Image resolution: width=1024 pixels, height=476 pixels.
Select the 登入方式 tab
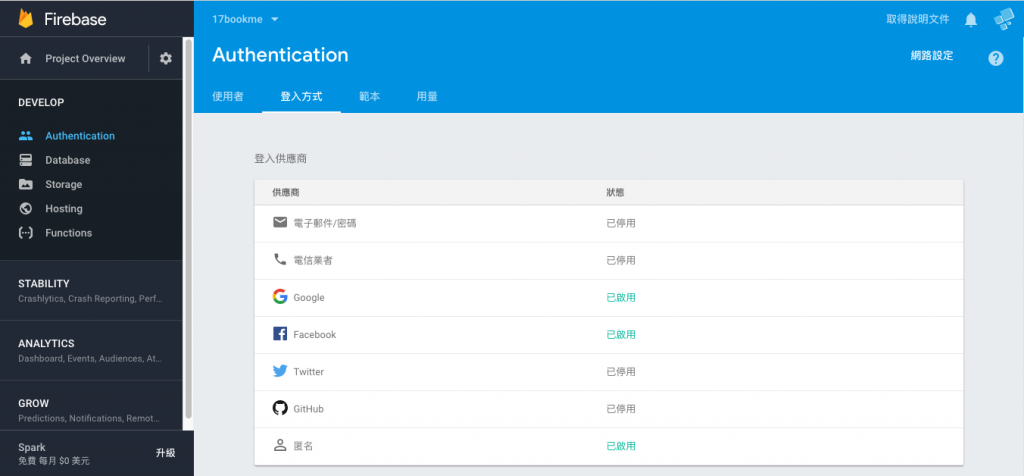(x=301, y=97)
